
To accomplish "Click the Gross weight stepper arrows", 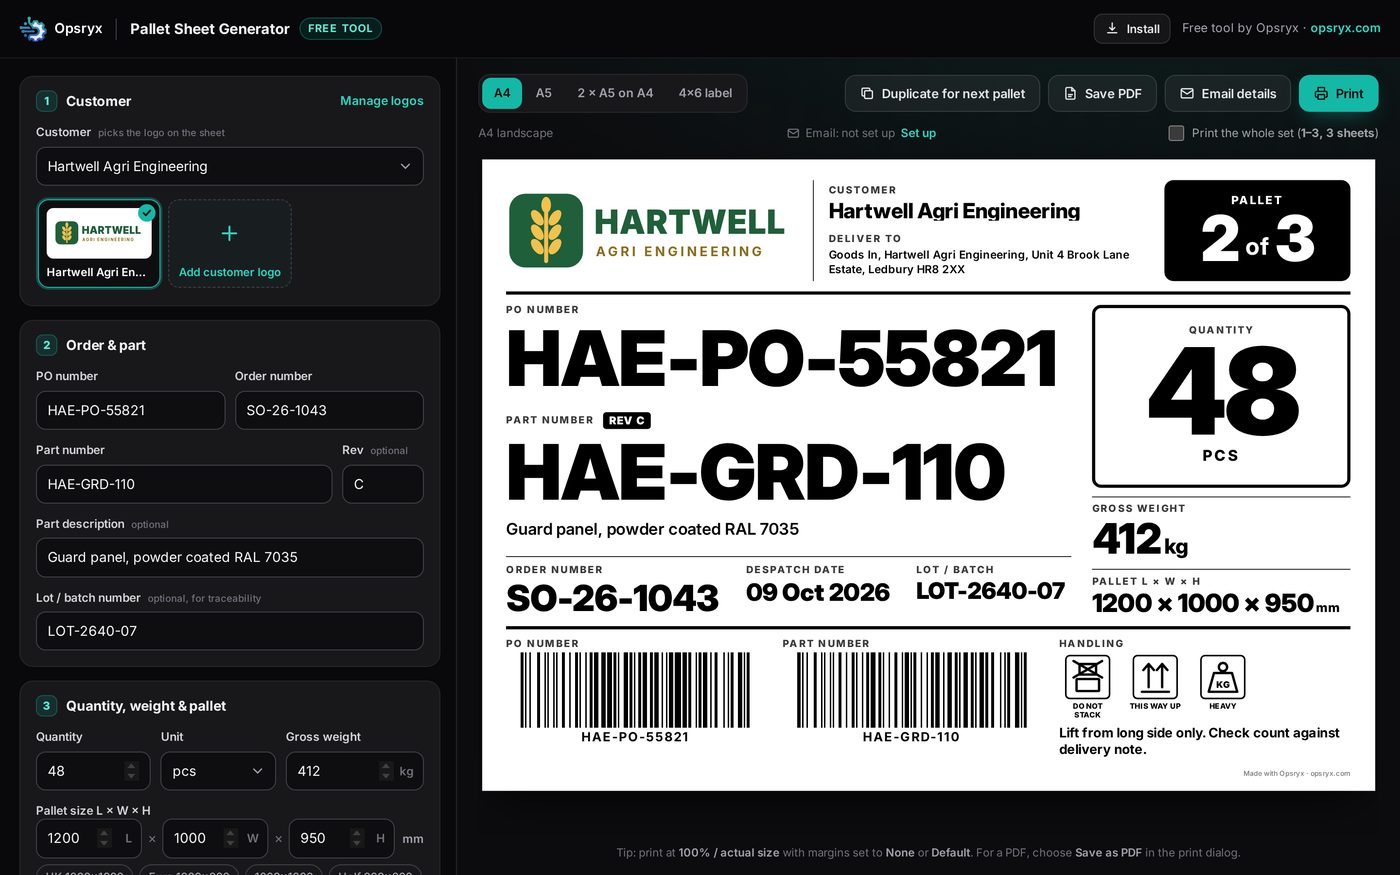I will [x=386, y=771].
